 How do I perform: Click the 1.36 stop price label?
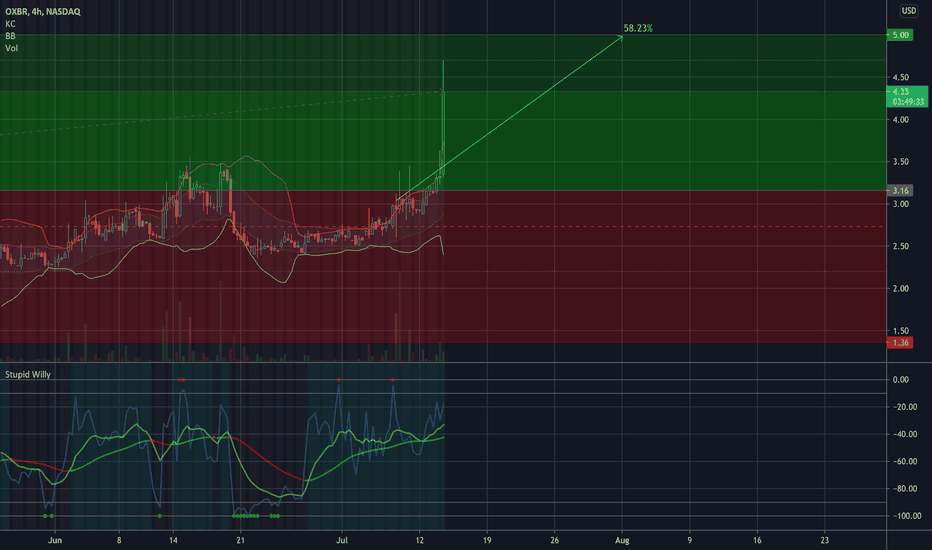tap(900, 343)
